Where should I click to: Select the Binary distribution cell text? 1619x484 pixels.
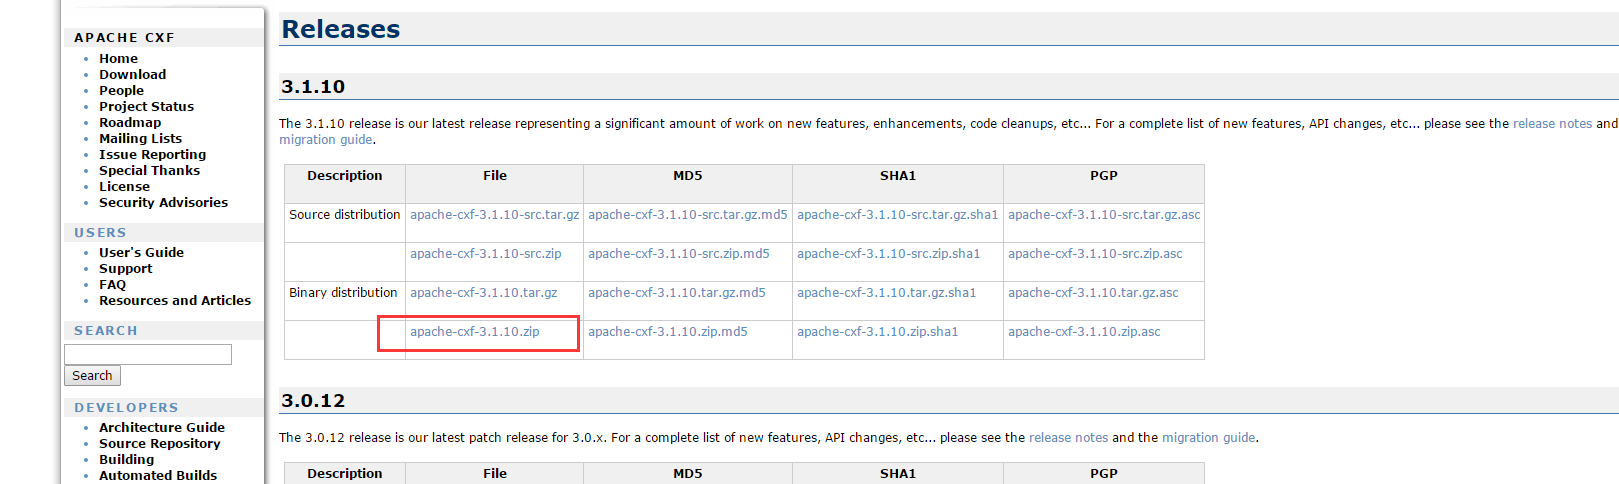click(x=343, y=293)
